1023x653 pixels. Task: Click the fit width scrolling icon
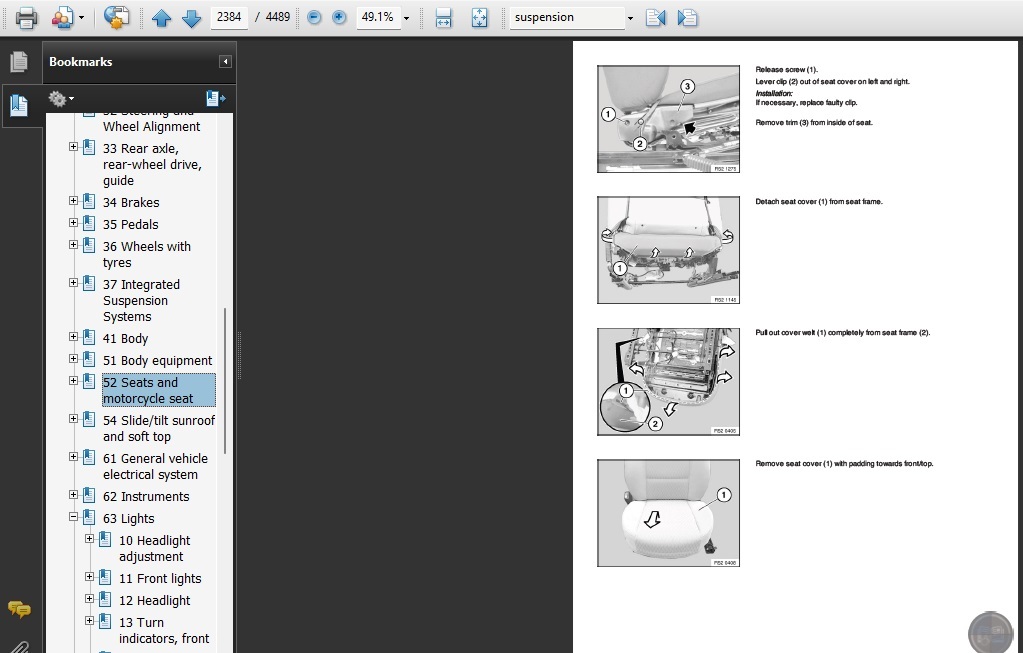tap(443, 18)
